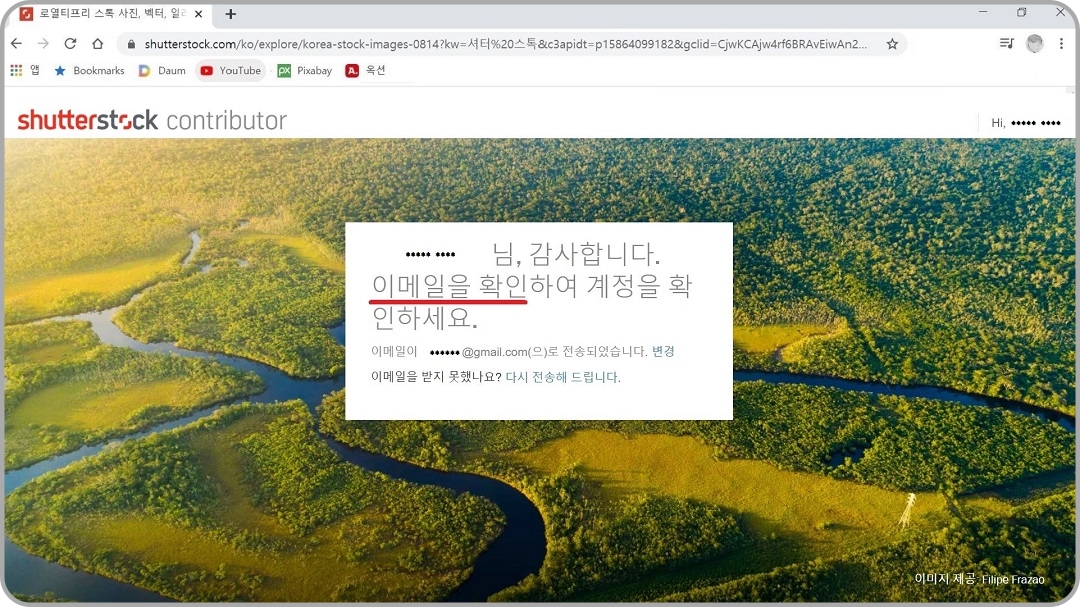Open the Chrome apps grid
Viewport: 1080px width, 607px height.
point(17,70)
